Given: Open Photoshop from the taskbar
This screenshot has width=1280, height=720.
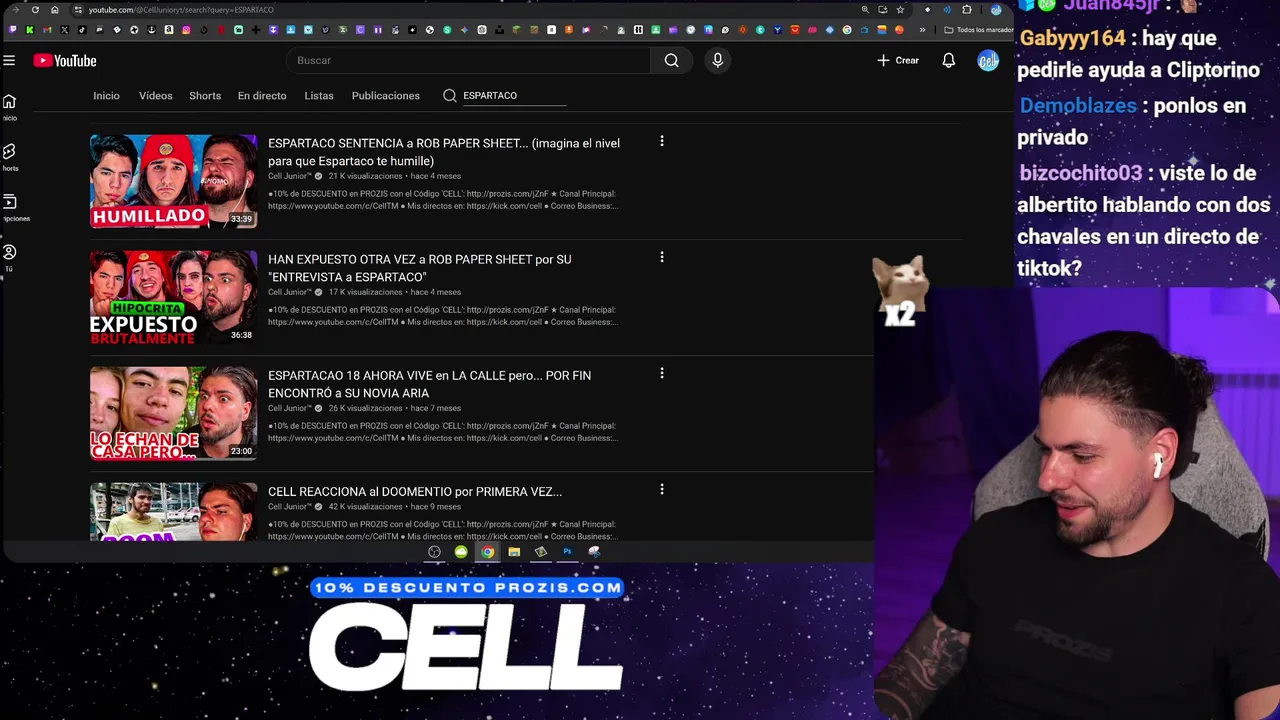Looking at the screenshot, I should click(567, 552).
